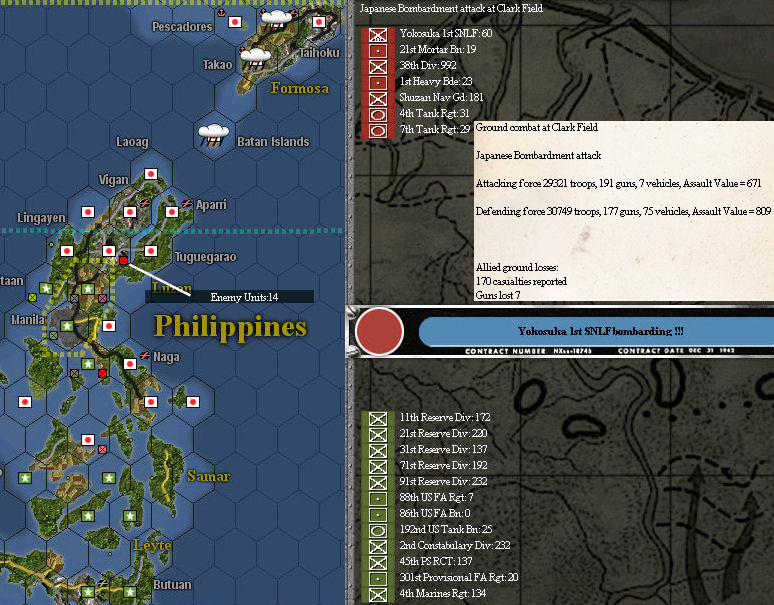This screenshot has height=605, width=774.
Task: Select the Allied star base at Manila
Action: coord(67,326)
